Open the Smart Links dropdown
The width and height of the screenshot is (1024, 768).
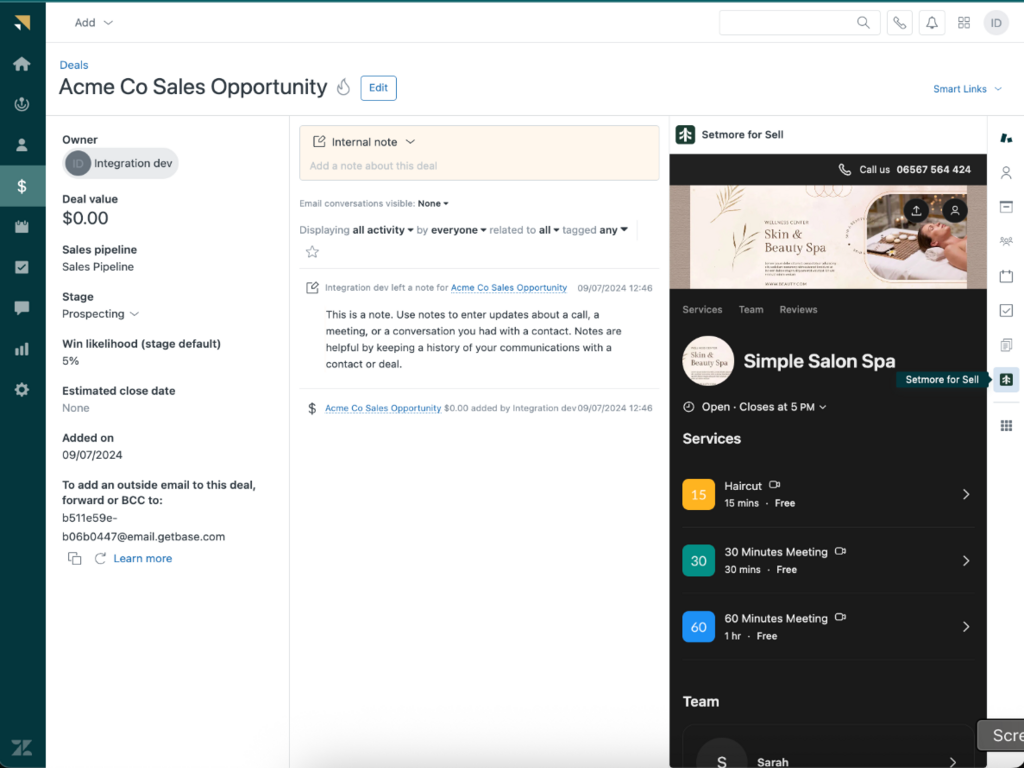[966, 89]
